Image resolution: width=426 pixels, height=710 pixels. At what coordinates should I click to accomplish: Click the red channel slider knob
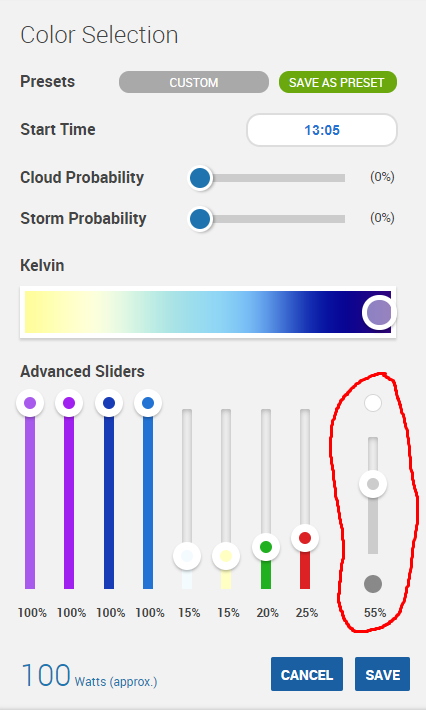(305, 538)
